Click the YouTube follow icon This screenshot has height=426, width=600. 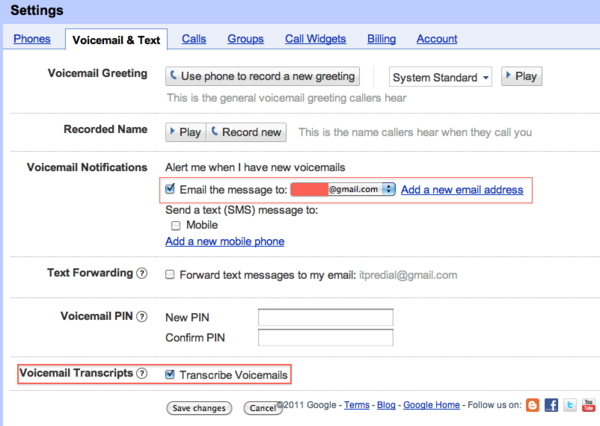click(x=589, y=405)
